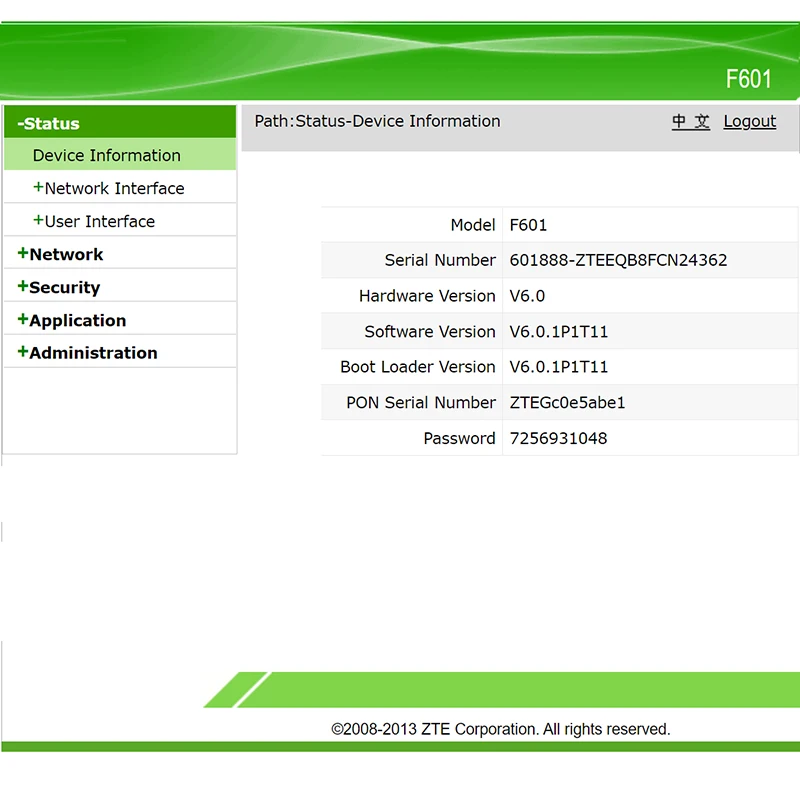Expand the Network Interface section
The image size is (800, 800).
[x=113, y=188]
